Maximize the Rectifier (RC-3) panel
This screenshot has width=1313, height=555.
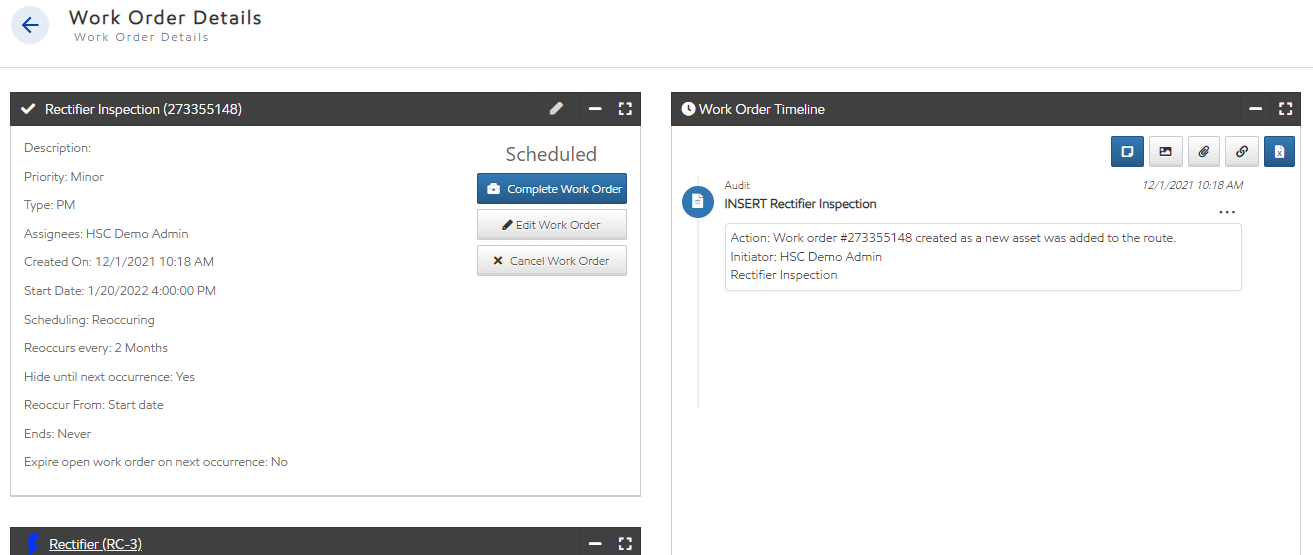coord(625,544)
